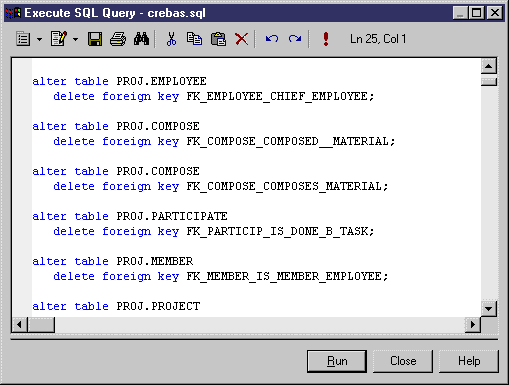Click the edit with external editor icon
This screenshot has height=385, width=509.
point(59,39)
